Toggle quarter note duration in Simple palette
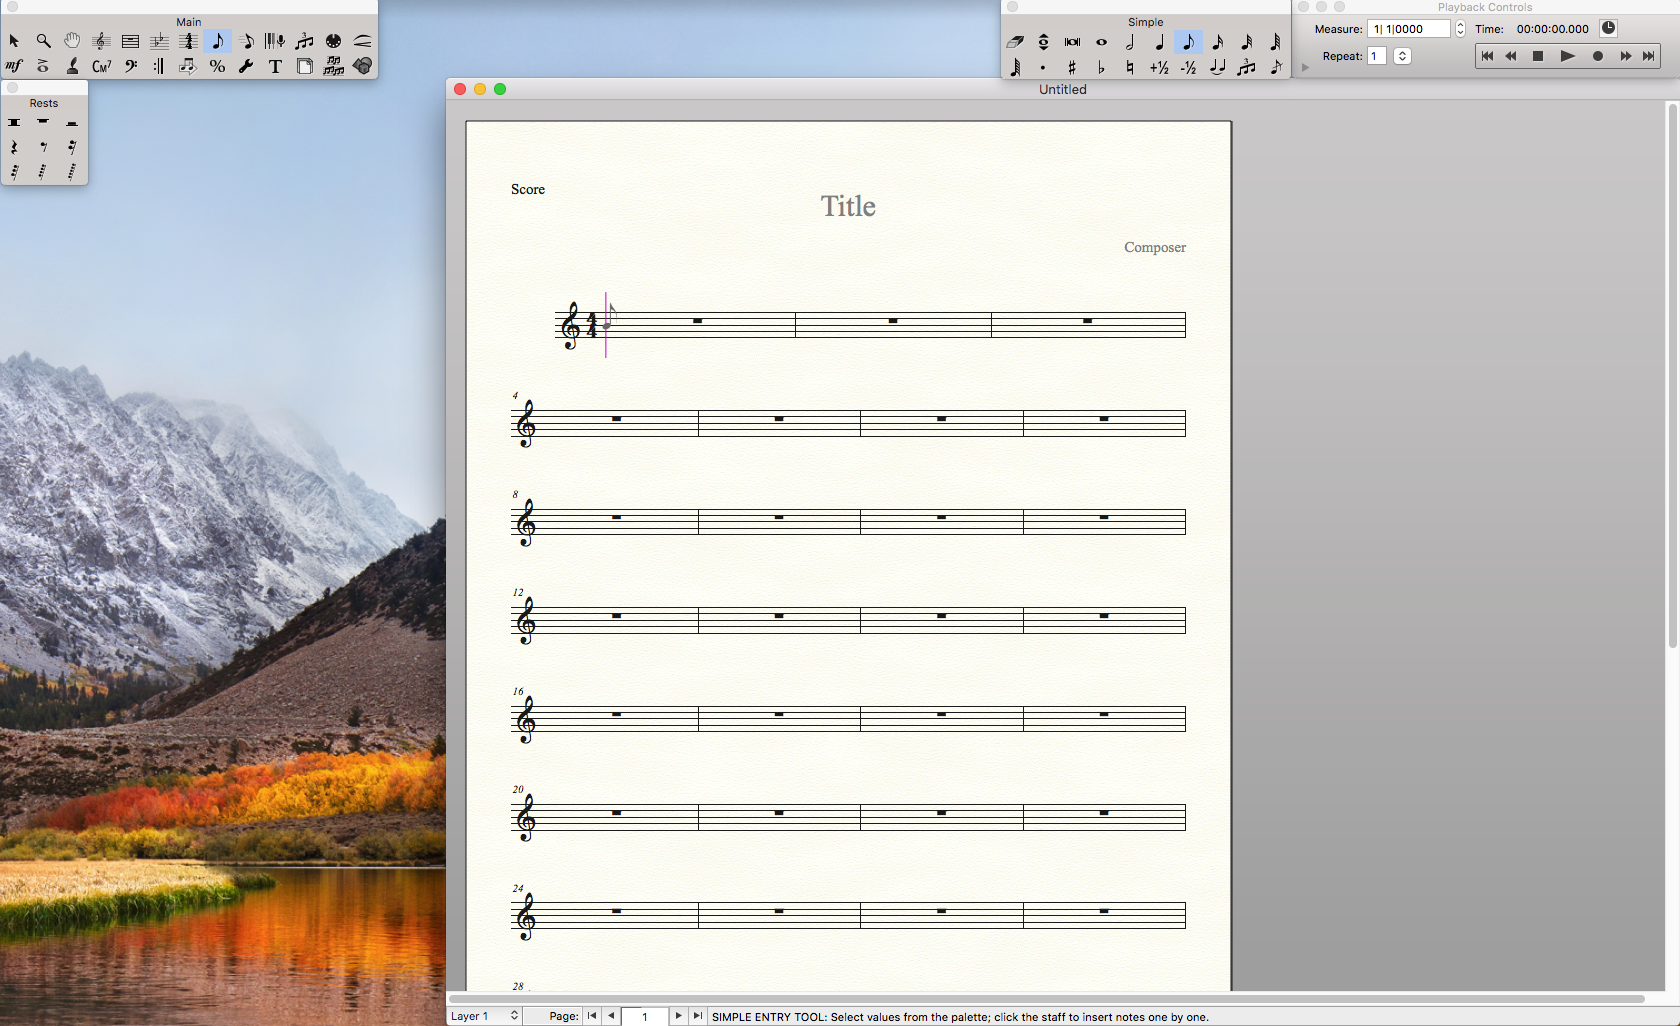The height and width of the screenshot is (1026, 1680). coord(1159,42)
